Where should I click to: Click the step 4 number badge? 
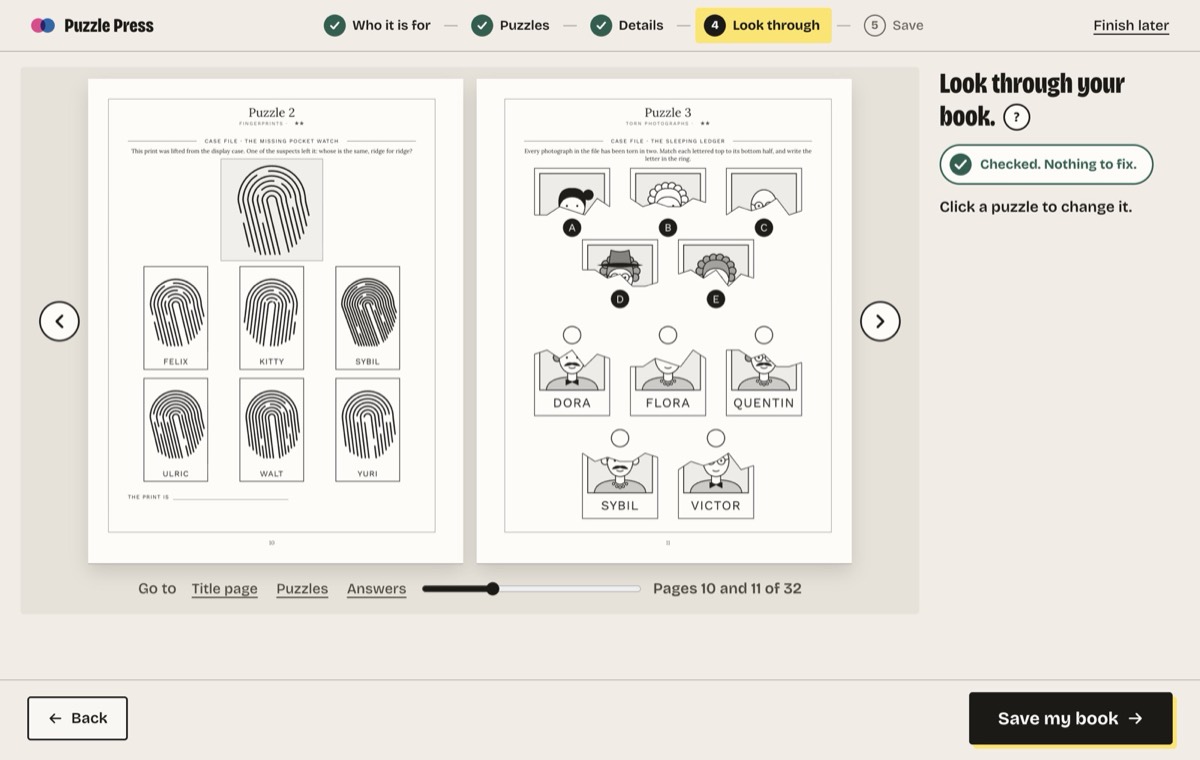[714, 25]
